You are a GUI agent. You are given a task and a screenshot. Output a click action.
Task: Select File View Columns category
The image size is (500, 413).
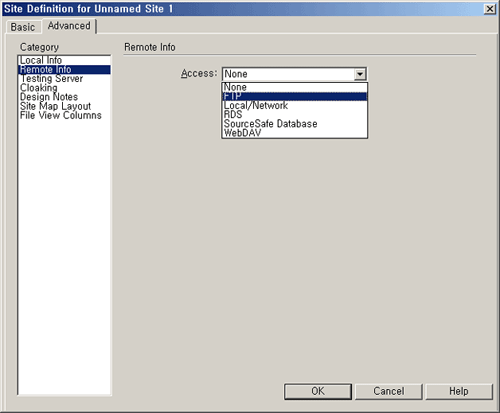click(x=64, y=115)
